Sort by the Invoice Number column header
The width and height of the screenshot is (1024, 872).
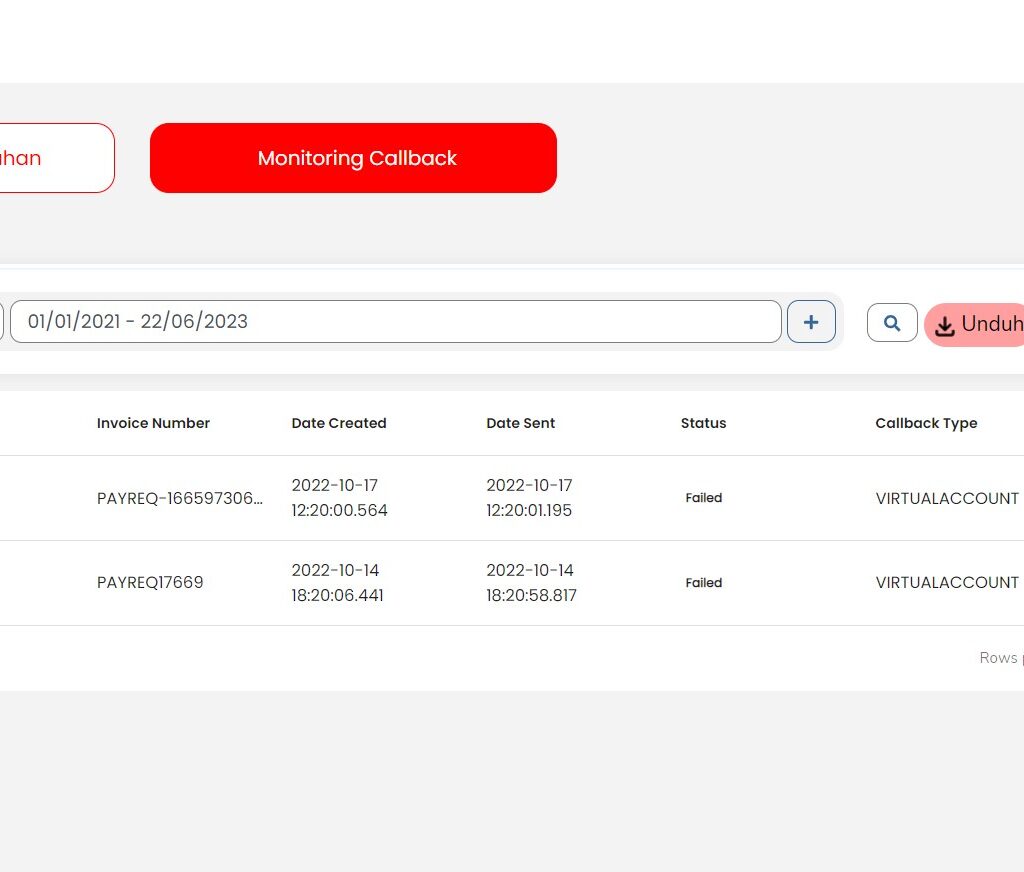(153, 423)
